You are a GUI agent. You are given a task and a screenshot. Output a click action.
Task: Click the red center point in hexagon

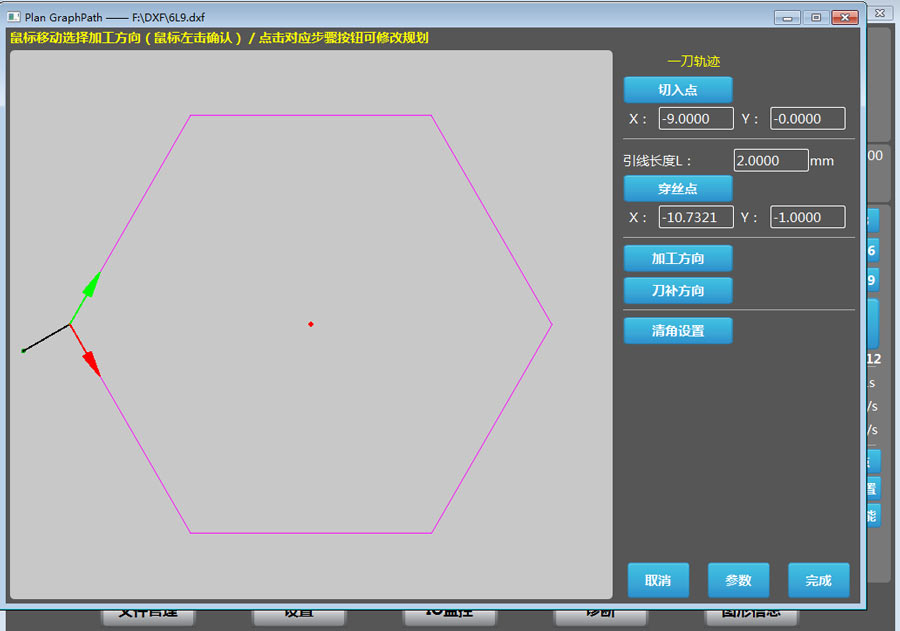pos(311,324)
